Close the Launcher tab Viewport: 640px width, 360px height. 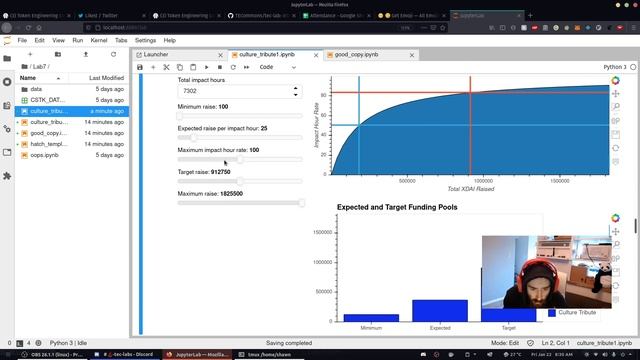220,55
